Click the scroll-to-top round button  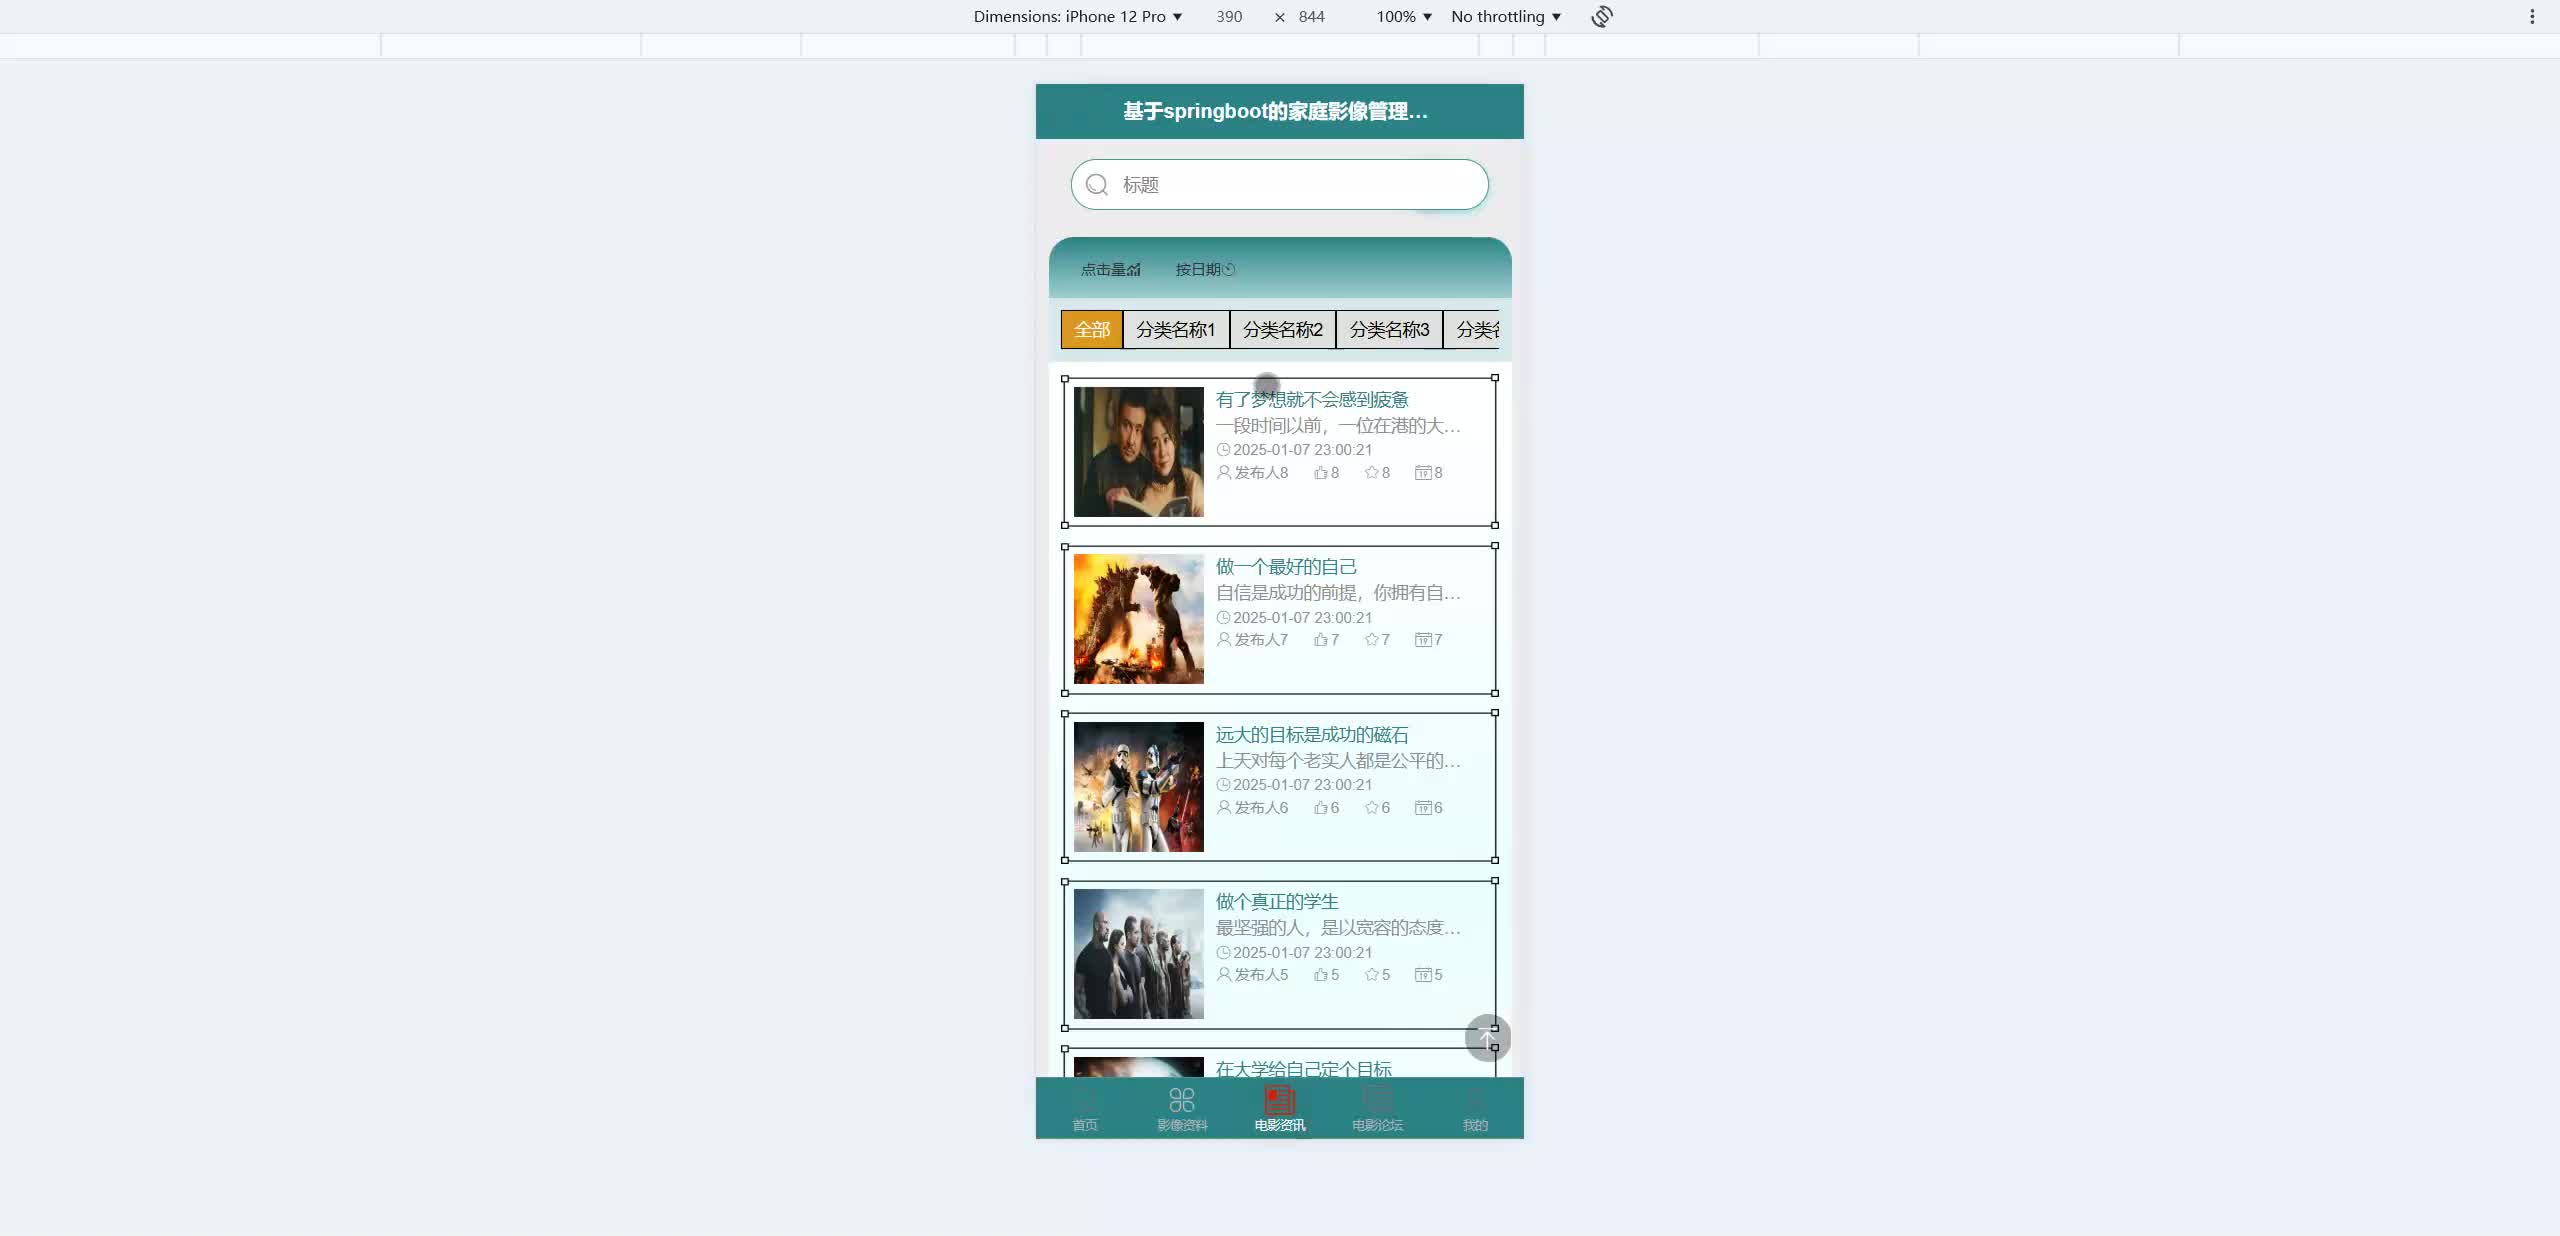click(x=1487, y=1038)
